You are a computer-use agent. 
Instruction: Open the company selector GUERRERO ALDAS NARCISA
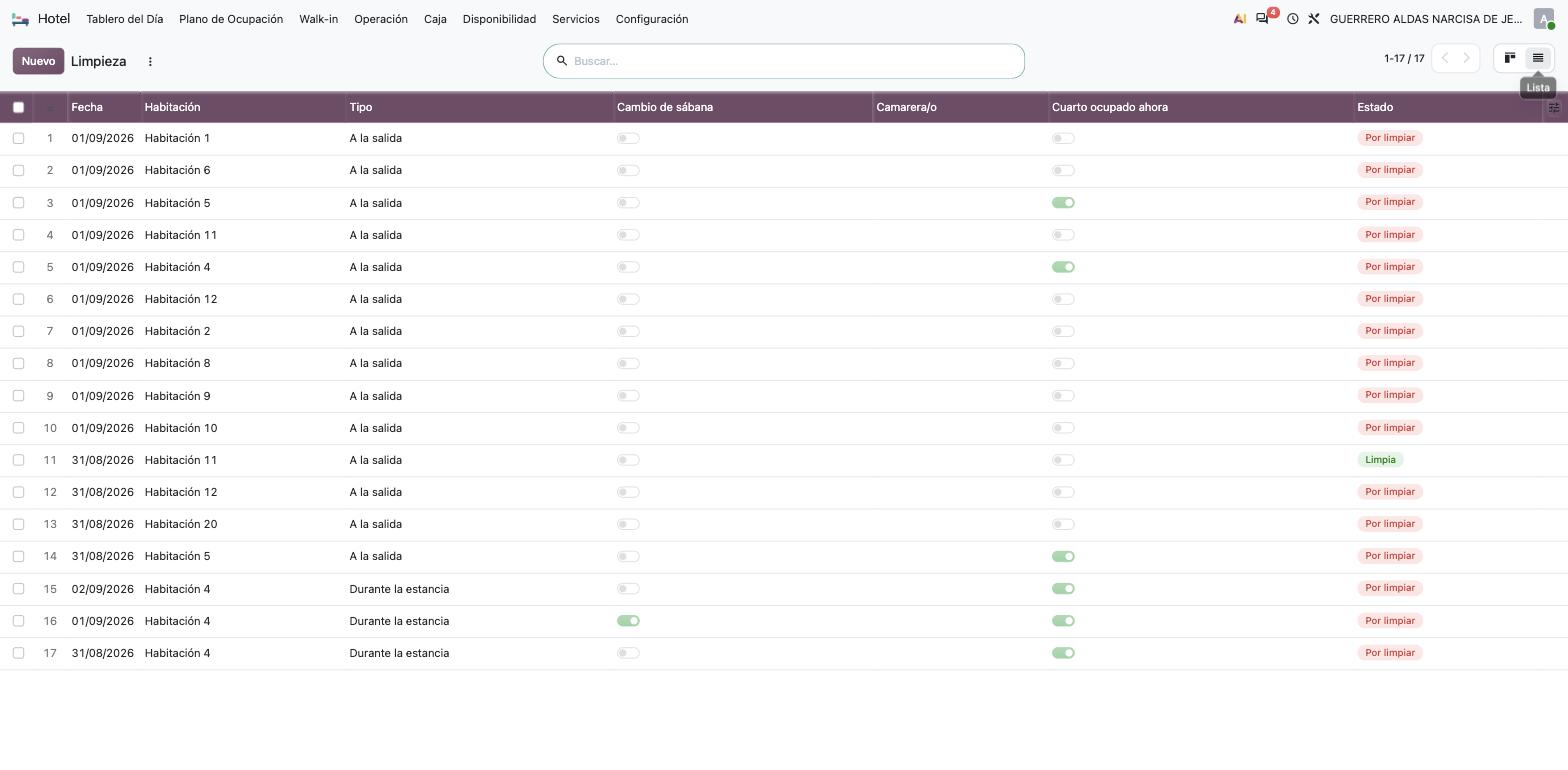point(1426,19)
